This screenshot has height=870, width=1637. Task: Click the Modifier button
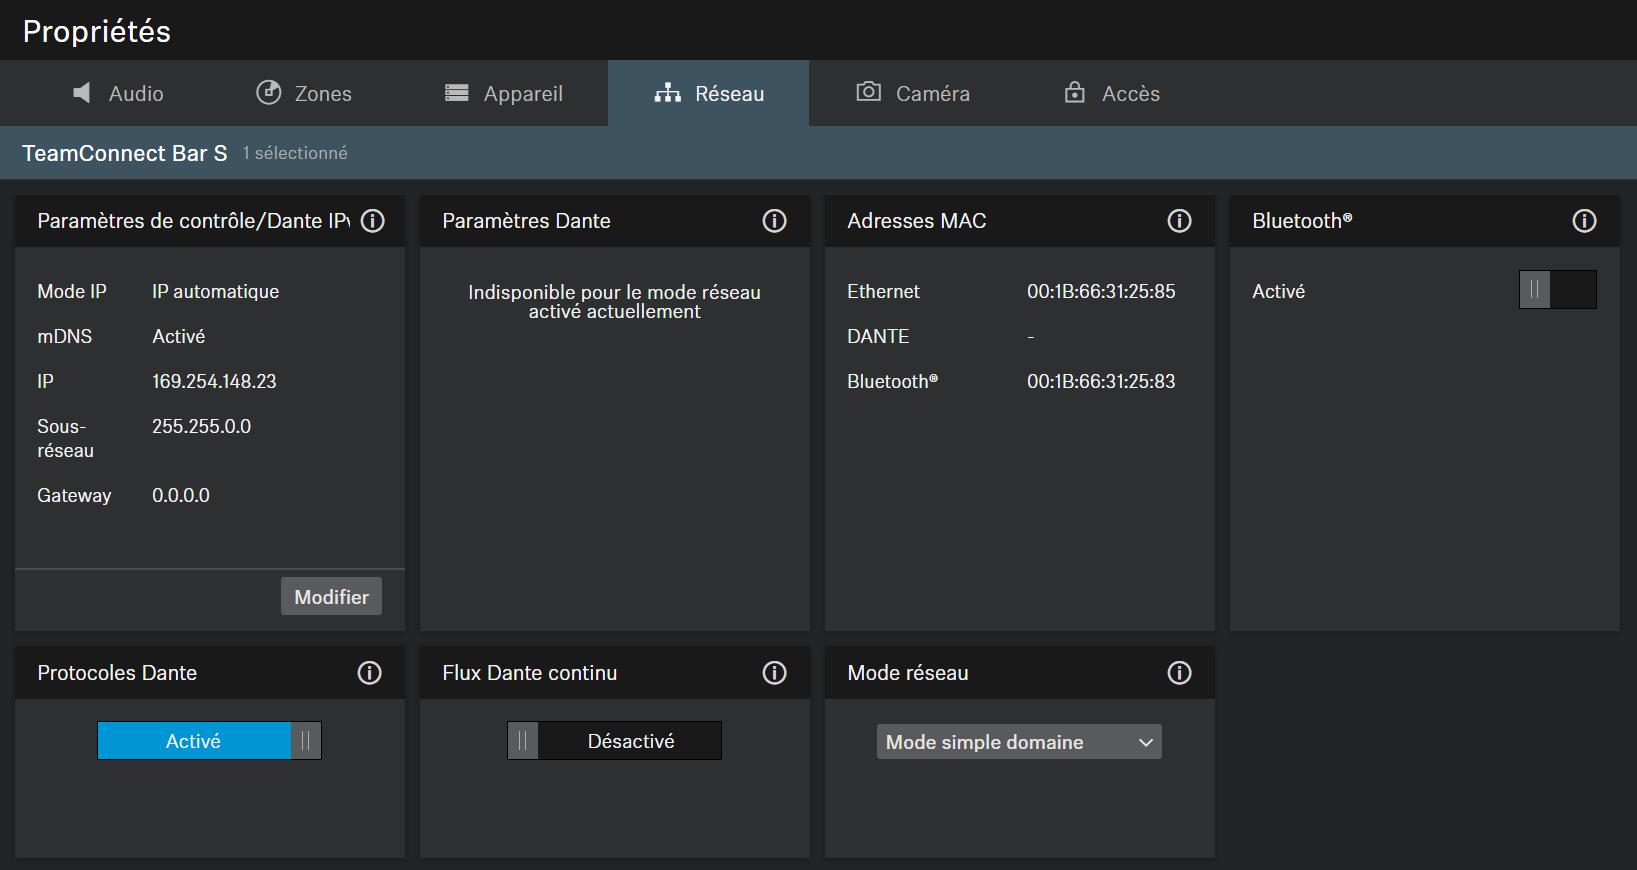tap(331, 597)
